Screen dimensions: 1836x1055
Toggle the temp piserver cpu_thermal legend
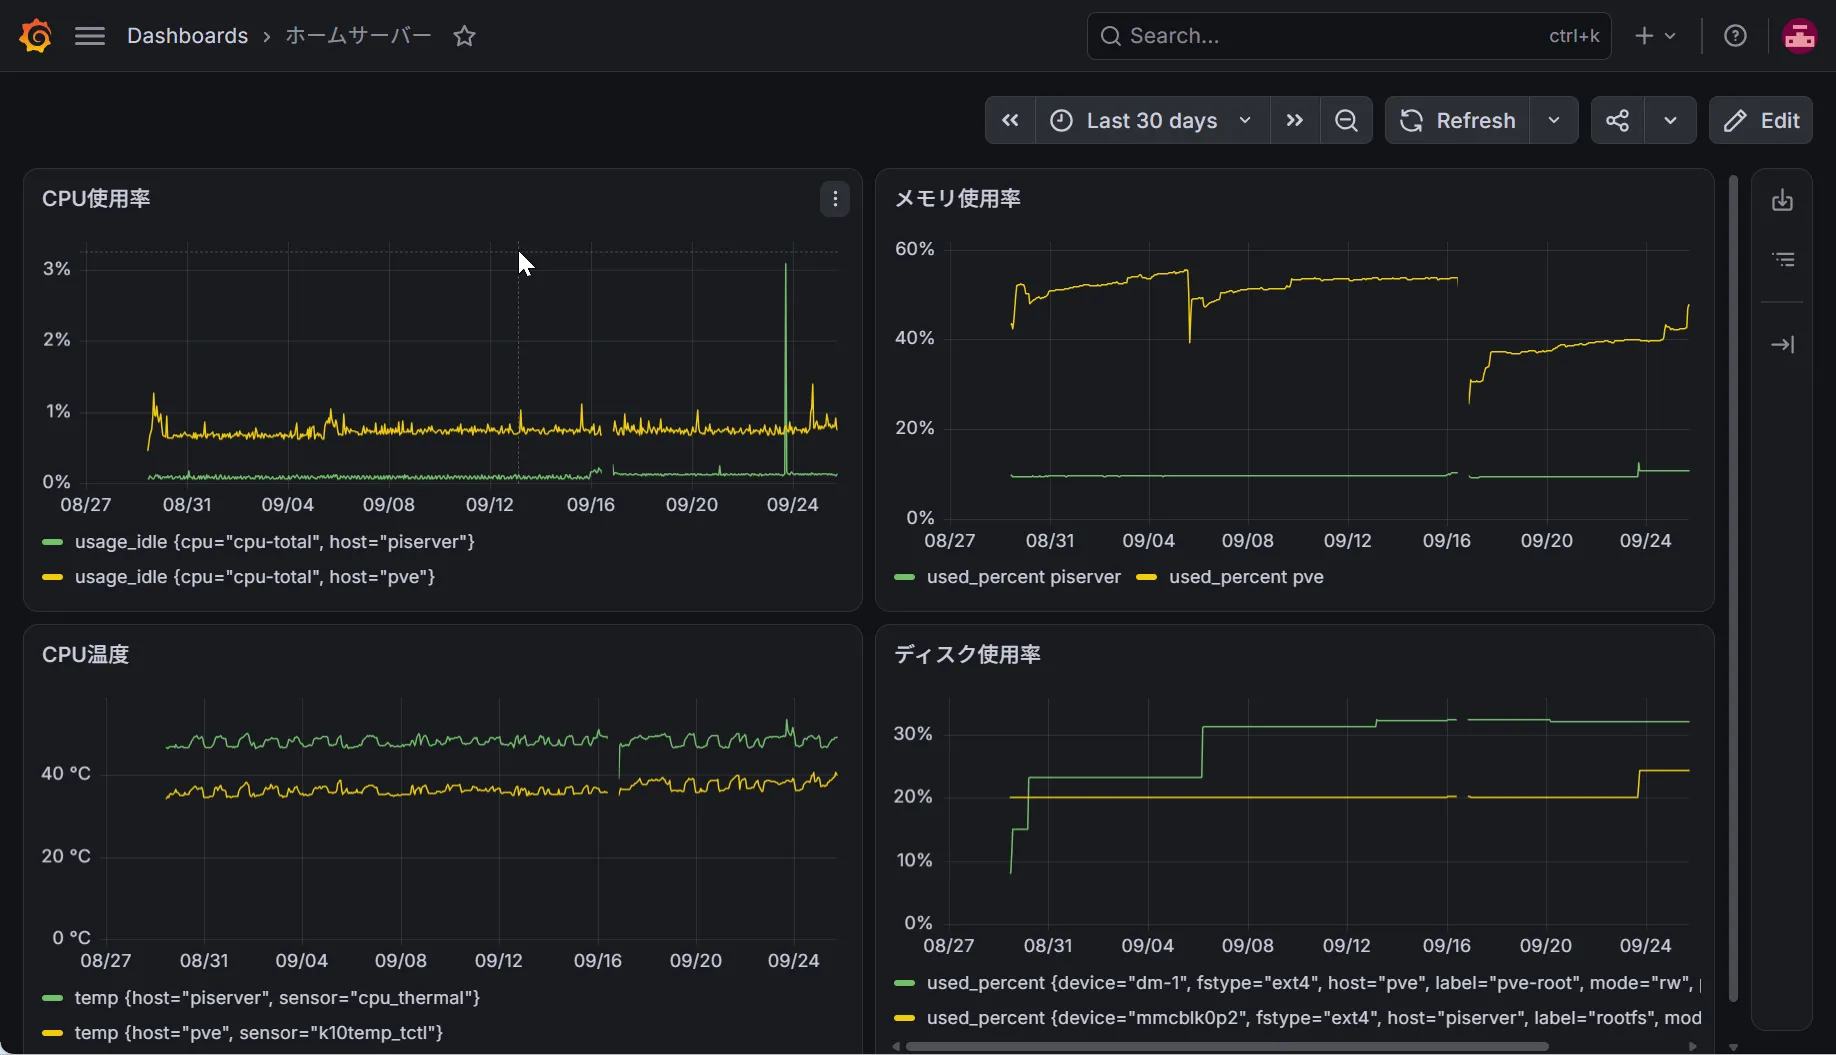[277, 998]
